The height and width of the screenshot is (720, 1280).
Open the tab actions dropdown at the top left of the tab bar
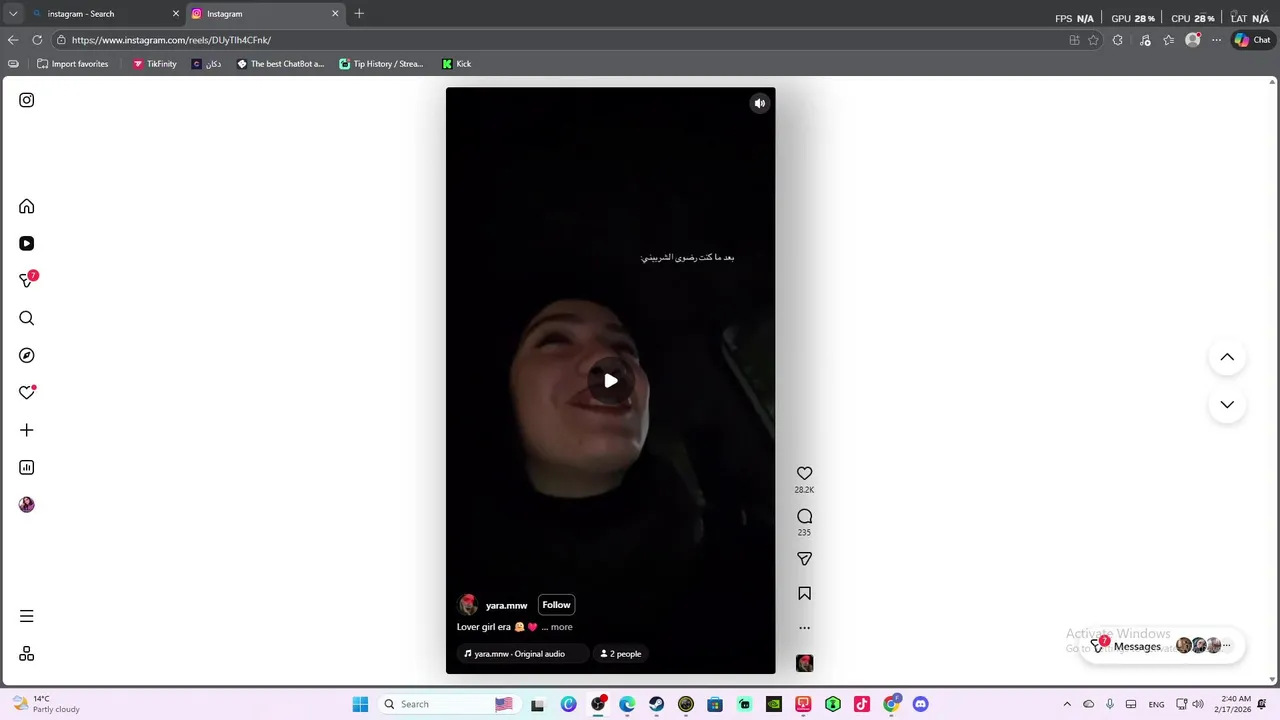13,14
